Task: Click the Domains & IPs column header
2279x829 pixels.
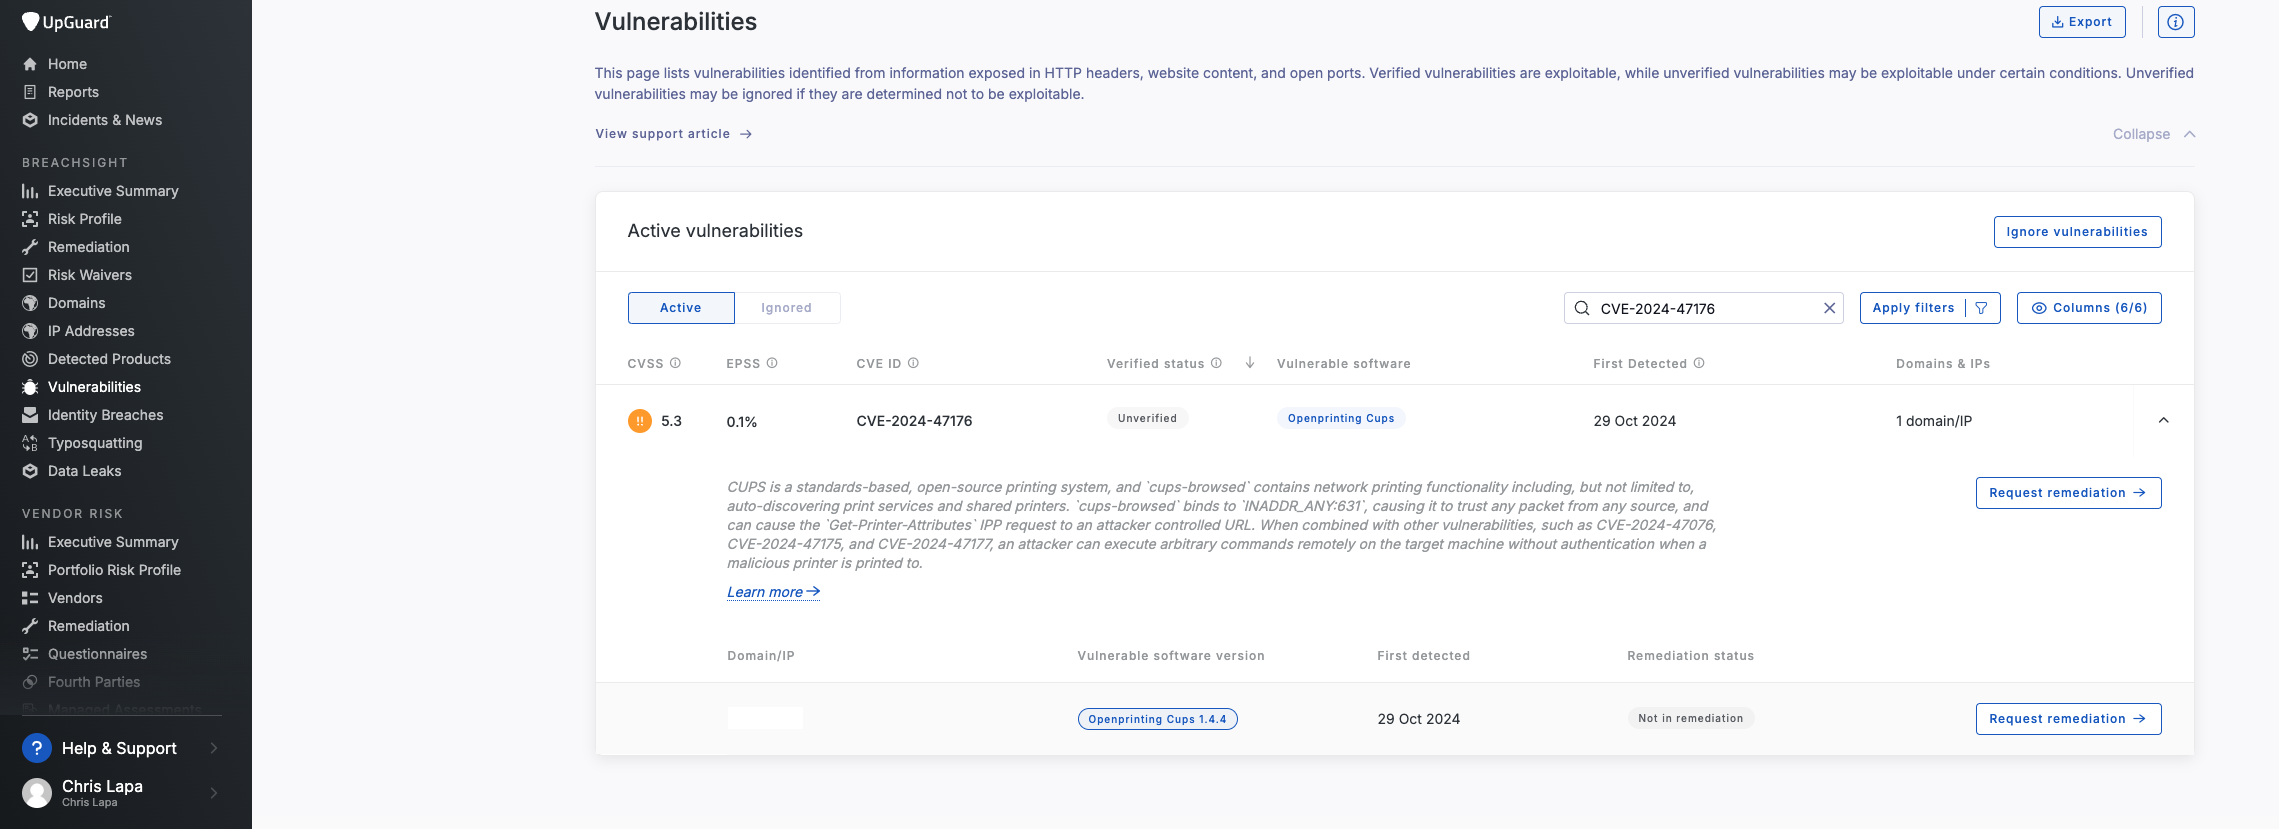Action: click(x=1943, y=363)
